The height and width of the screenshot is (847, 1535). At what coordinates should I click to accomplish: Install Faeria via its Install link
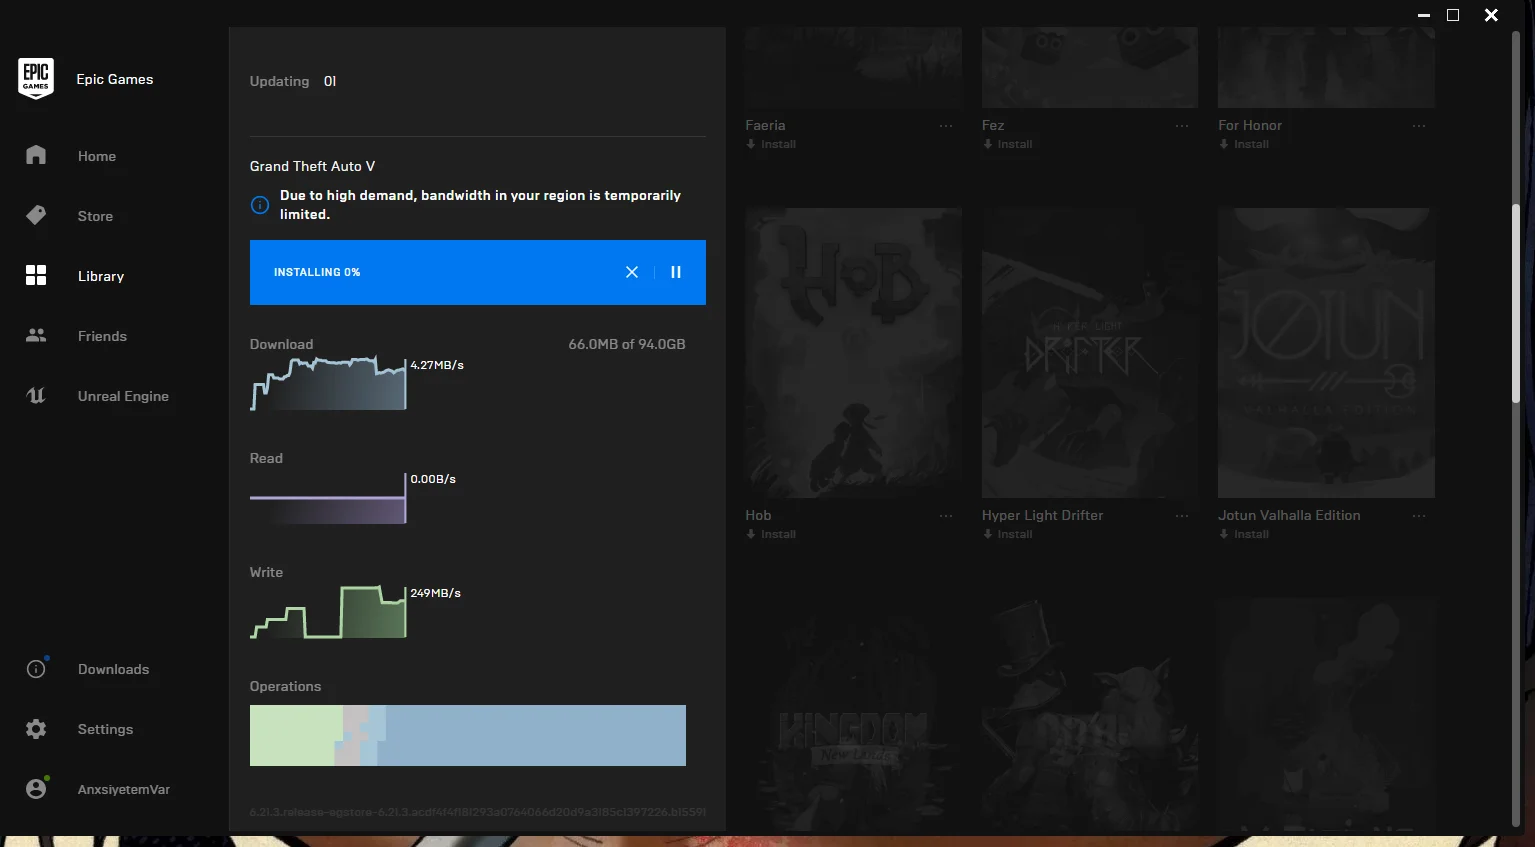click(771, 144)
